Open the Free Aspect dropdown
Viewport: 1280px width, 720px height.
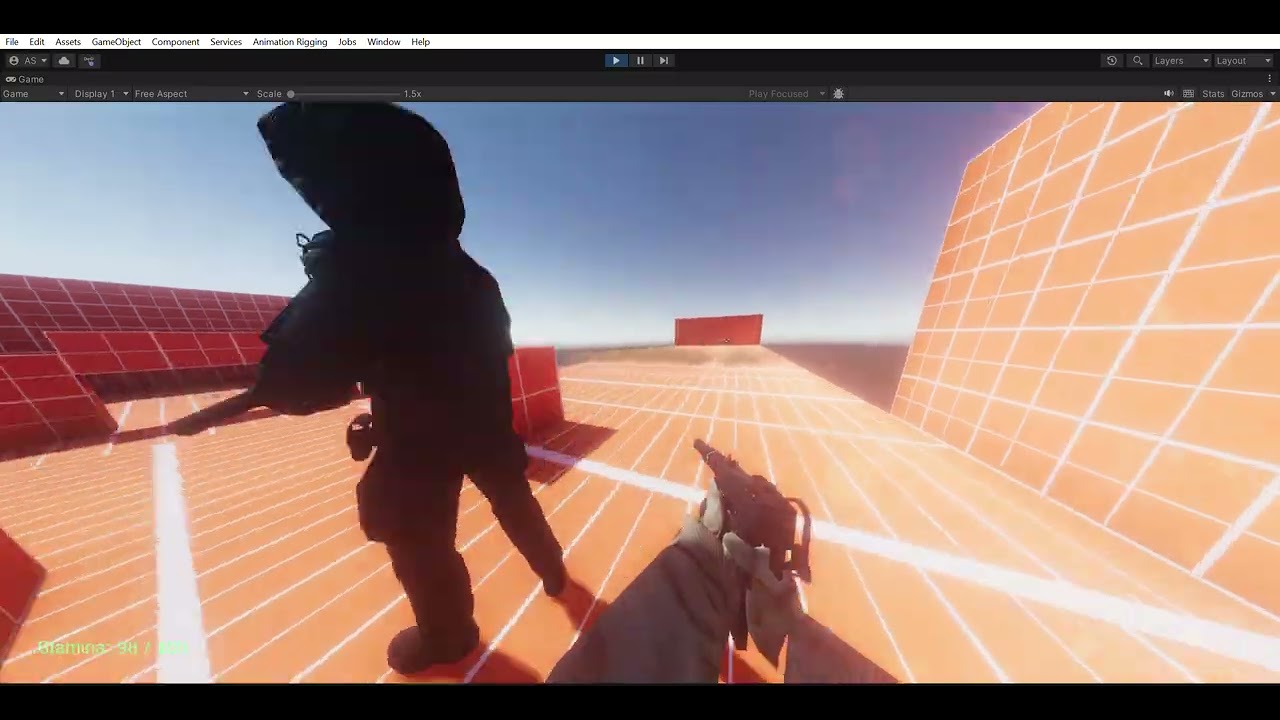tap(192, 94)
